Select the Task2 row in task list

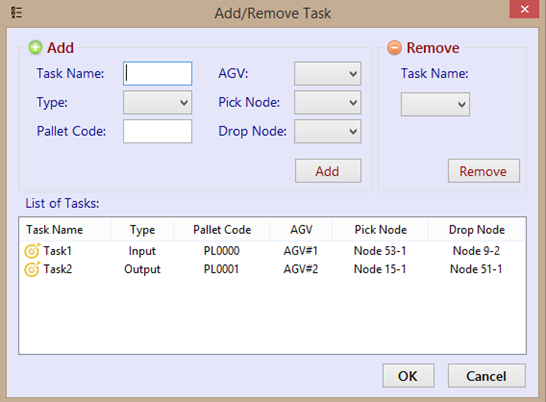tap(272, 269)
